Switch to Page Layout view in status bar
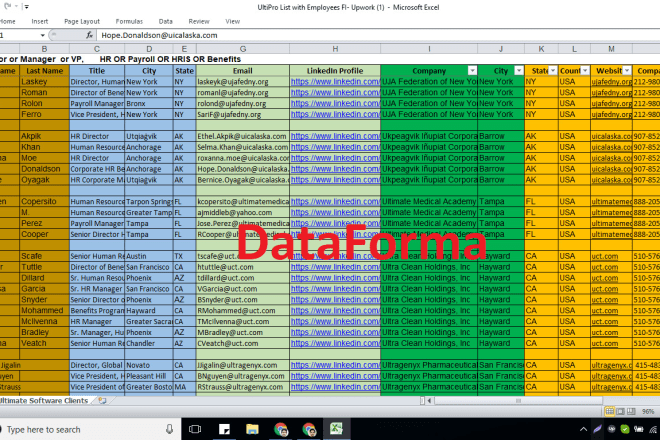 click(620, 411)
